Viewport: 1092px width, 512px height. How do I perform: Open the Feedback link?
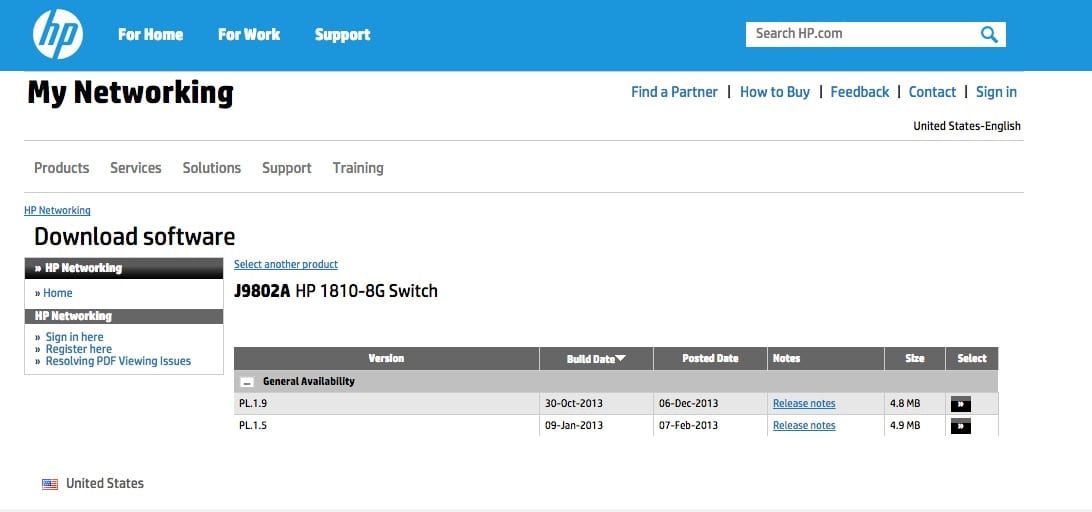click(859, 92)
